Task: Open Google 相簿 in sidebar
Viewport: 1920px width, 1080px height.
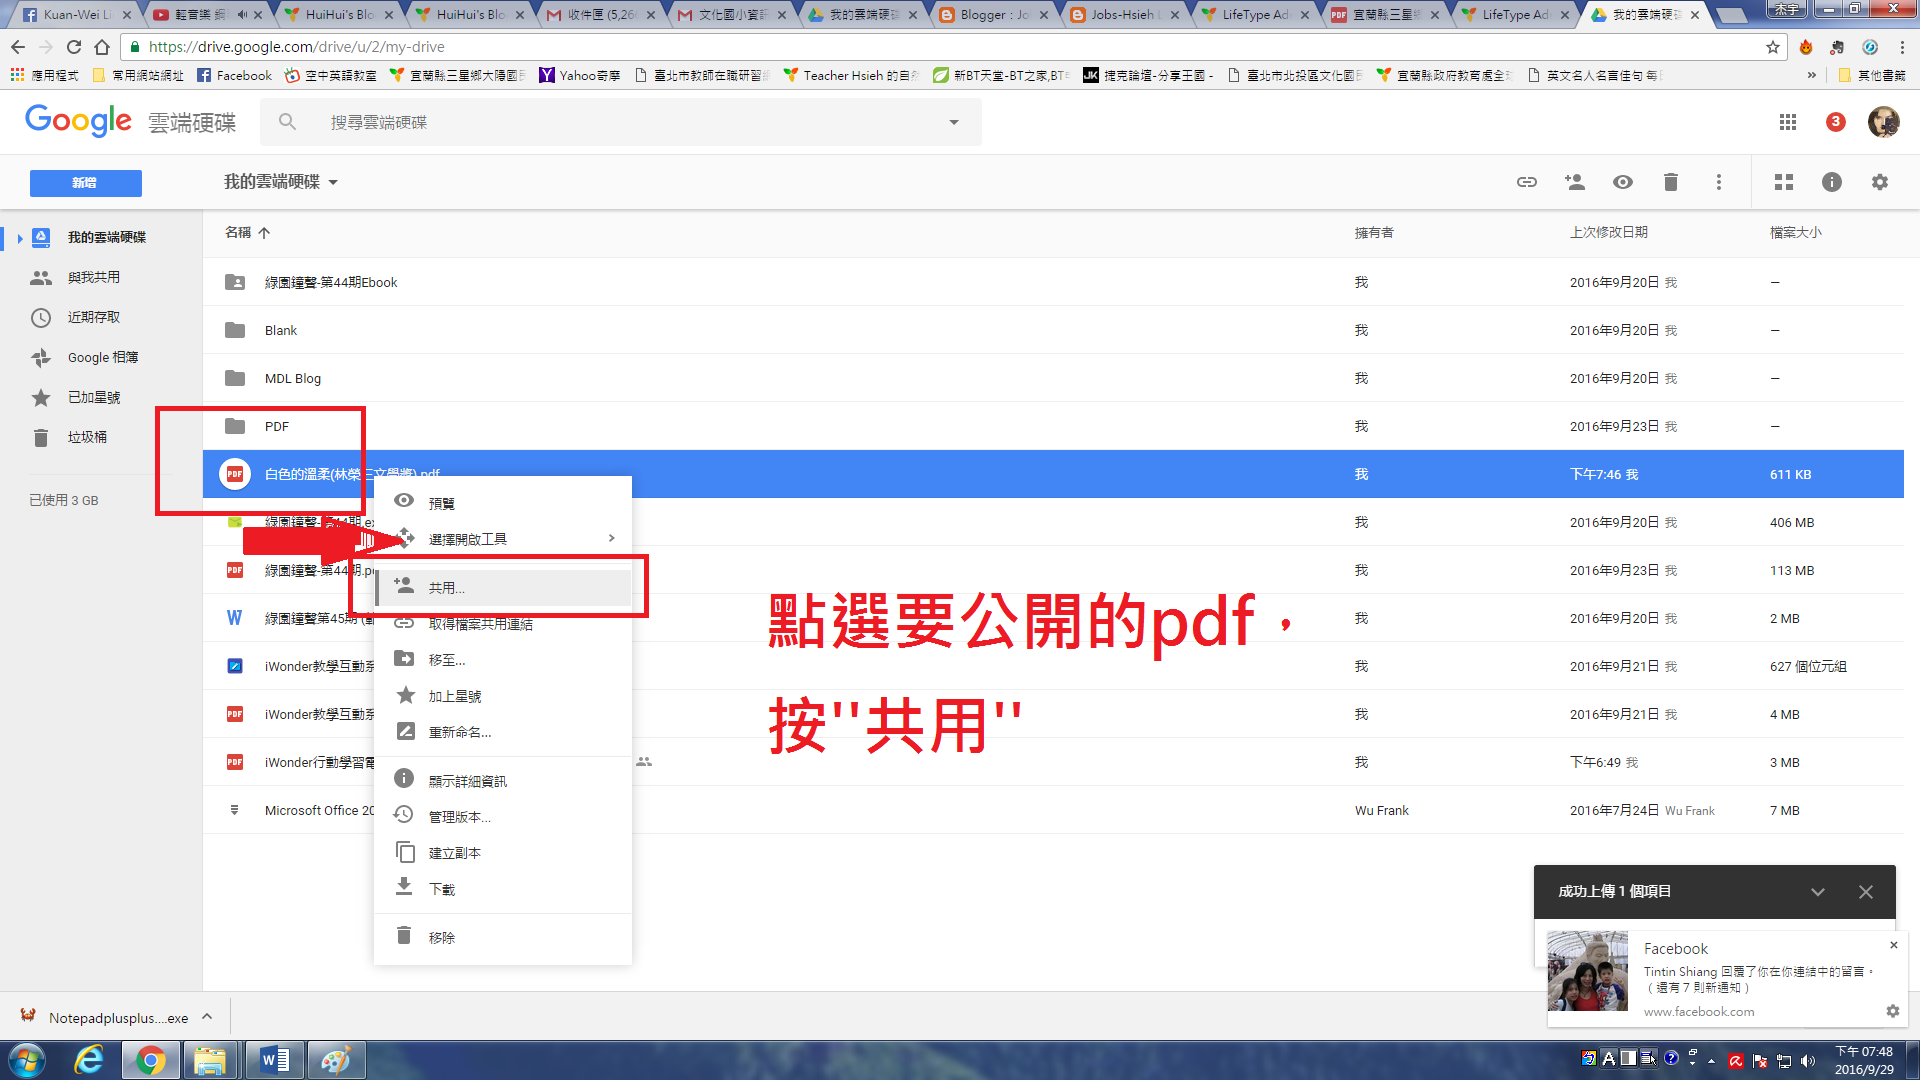Action: click(102, 357)
